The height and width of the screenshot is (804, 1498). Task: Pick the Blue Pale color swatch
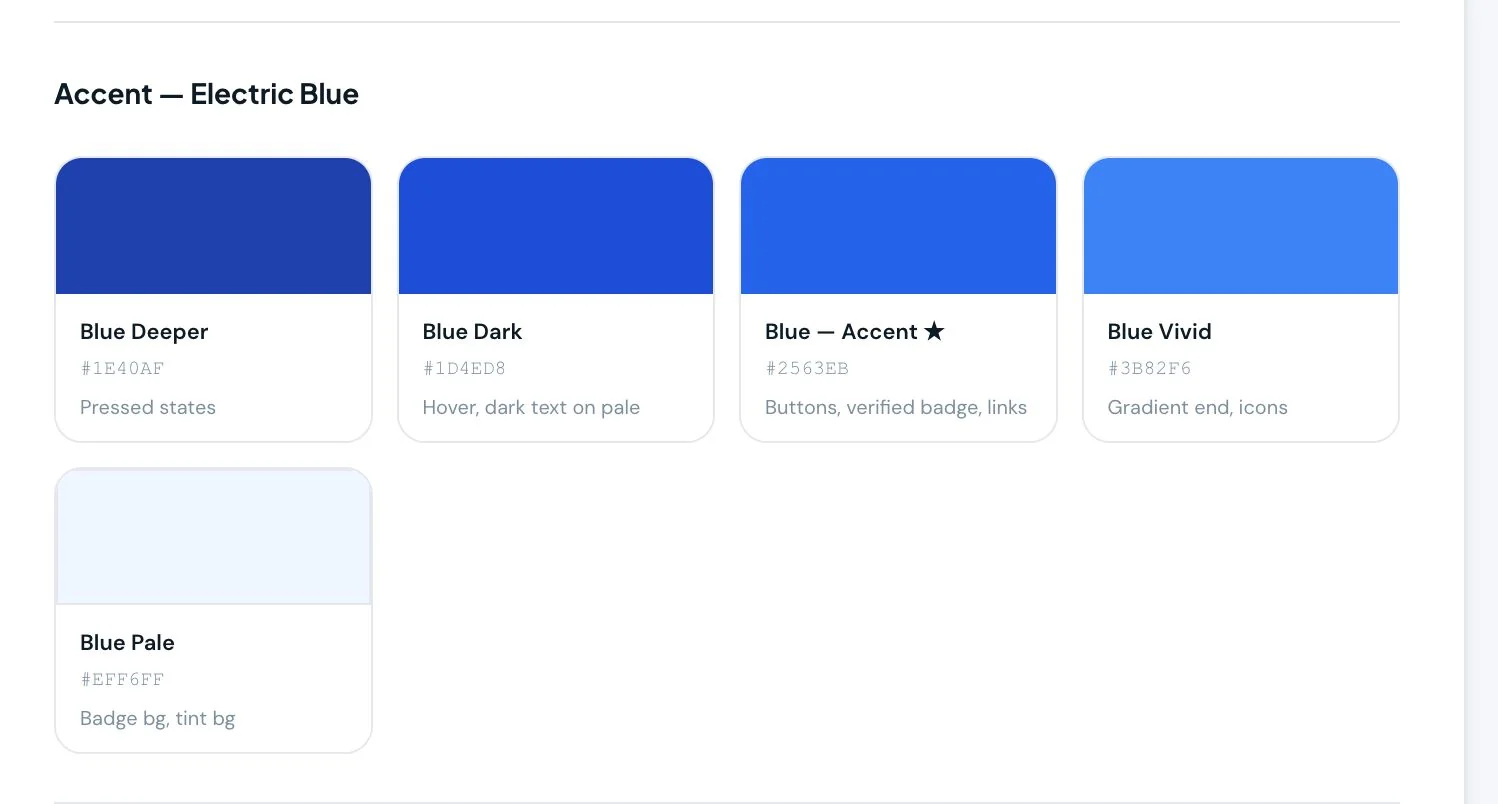(213, 537)
